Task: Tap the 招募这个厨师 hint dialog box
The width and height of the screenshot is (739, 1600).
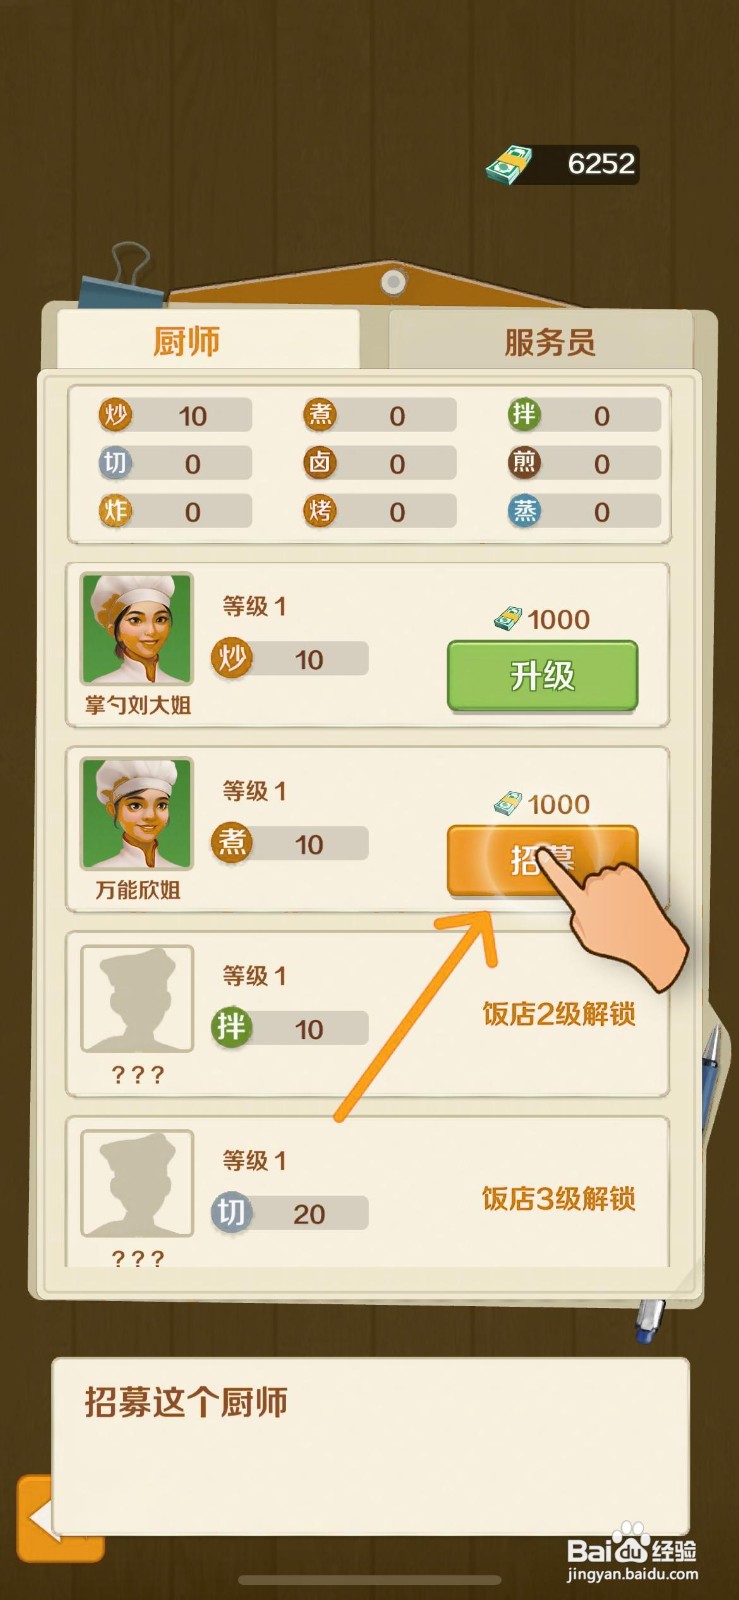Action: (370, 1446)
